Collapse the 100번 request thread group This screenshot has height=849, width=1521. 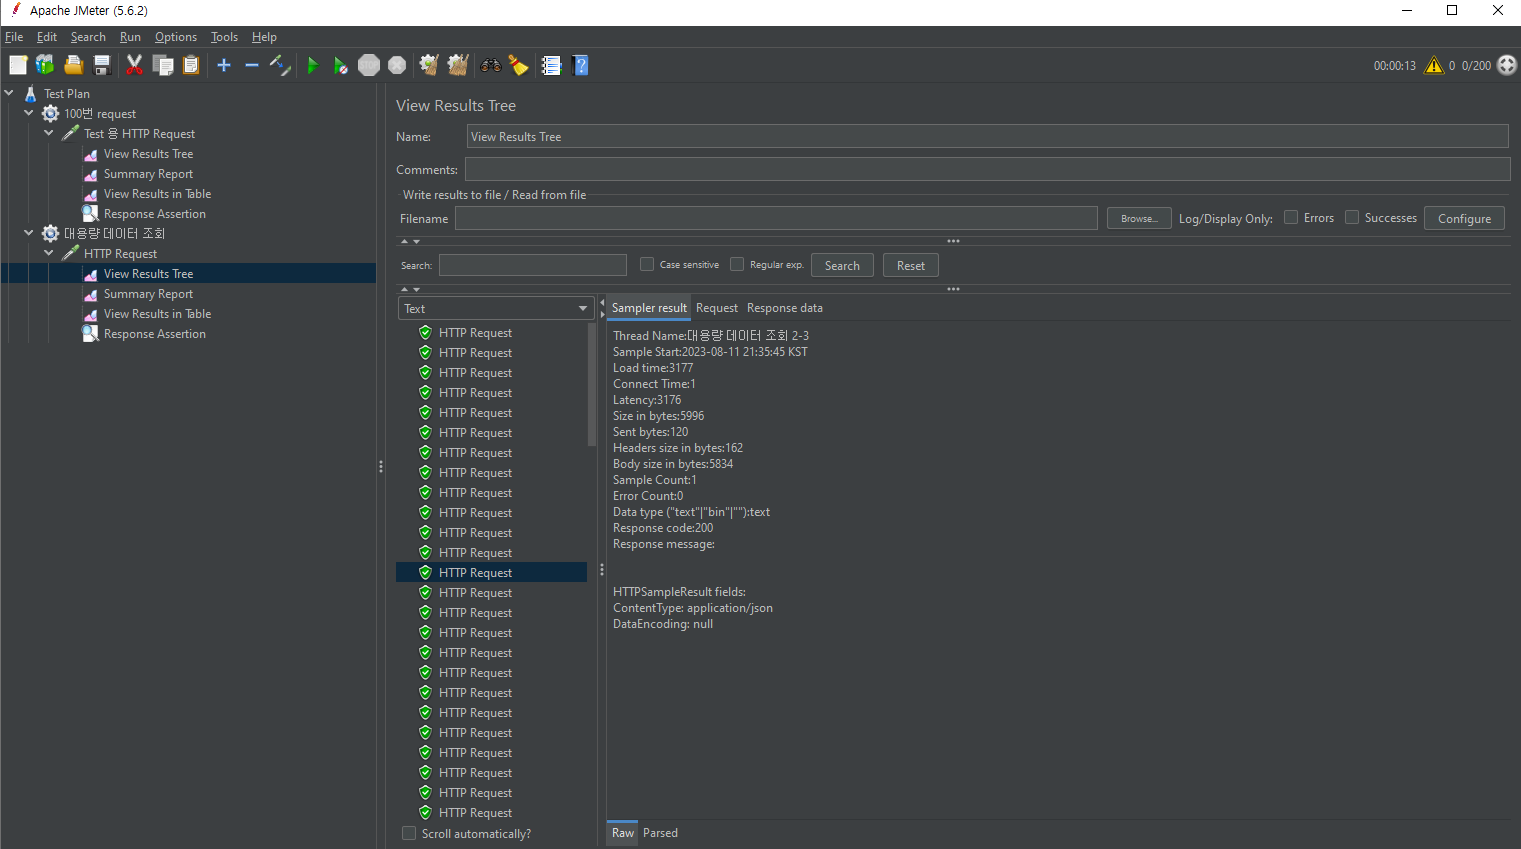pos(29,113)
